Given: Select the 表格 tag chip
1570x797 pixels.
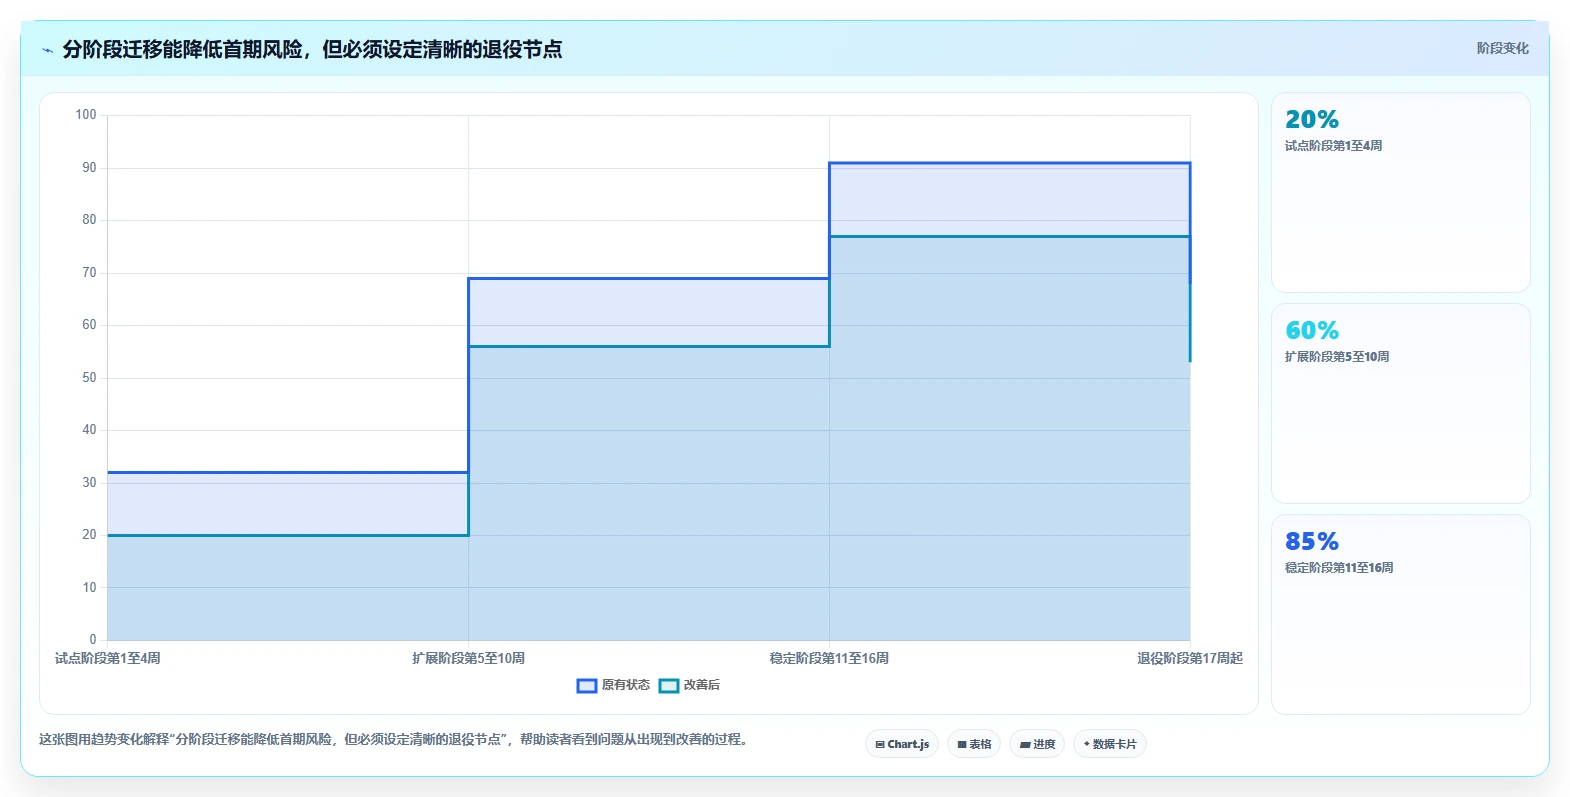Looking at the screenshot, I should [974, 744].
